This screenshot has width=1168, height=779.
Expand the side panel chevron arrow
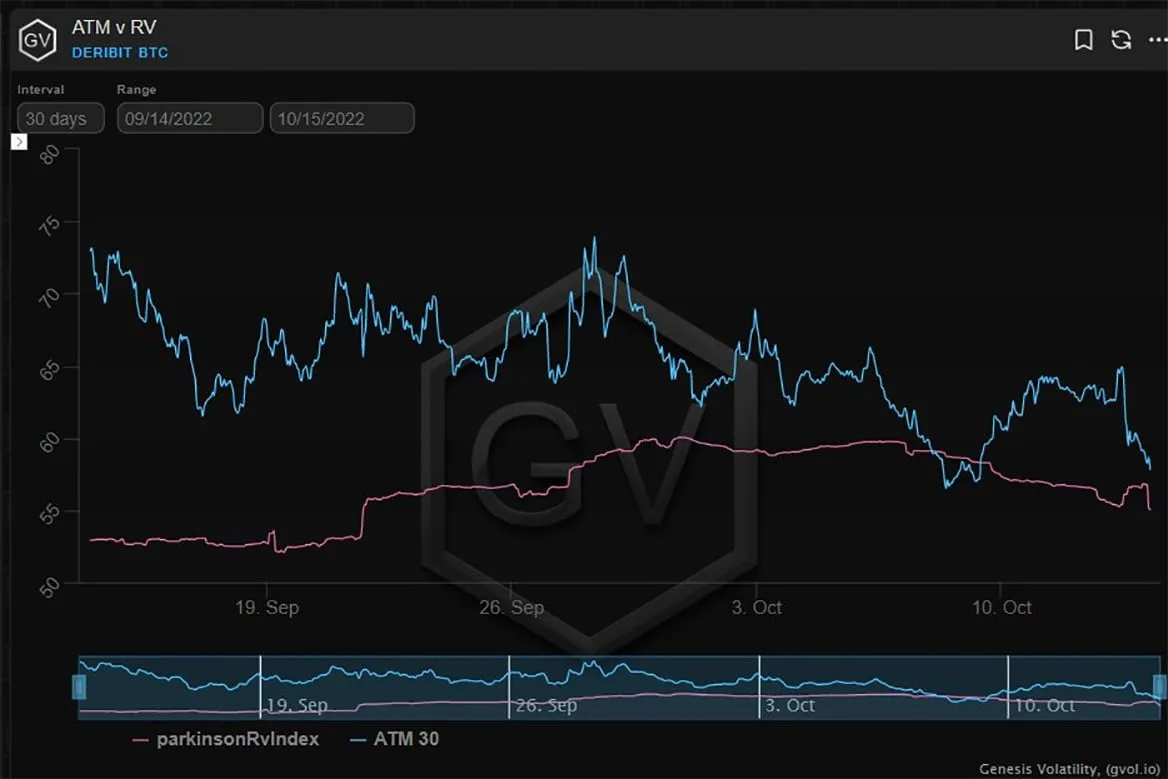click(x=19, y=142)
